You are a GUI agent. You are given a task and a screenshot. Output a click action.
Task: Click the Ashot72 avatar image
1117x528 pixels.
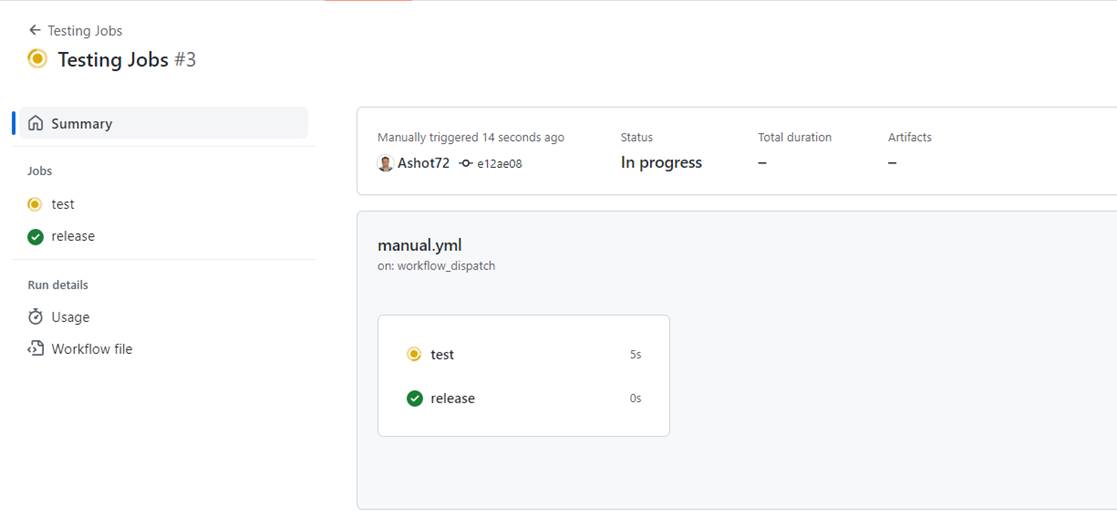(x=385, y=163)
